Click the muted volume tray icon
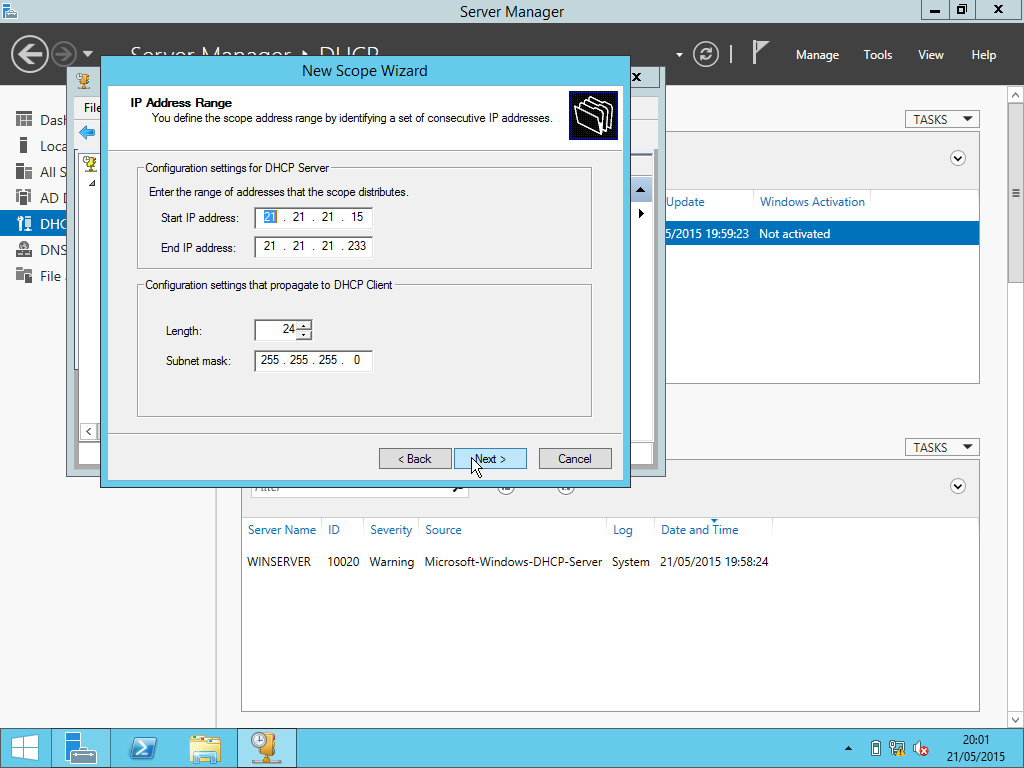Screen dimensions: 1024x768 [921, 748]
